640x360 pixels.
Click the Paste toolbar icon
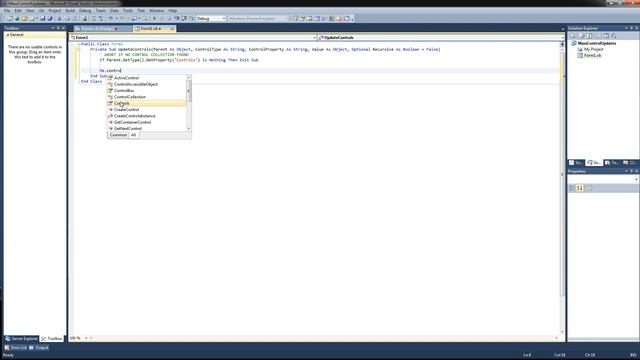[x=75, y=18]
